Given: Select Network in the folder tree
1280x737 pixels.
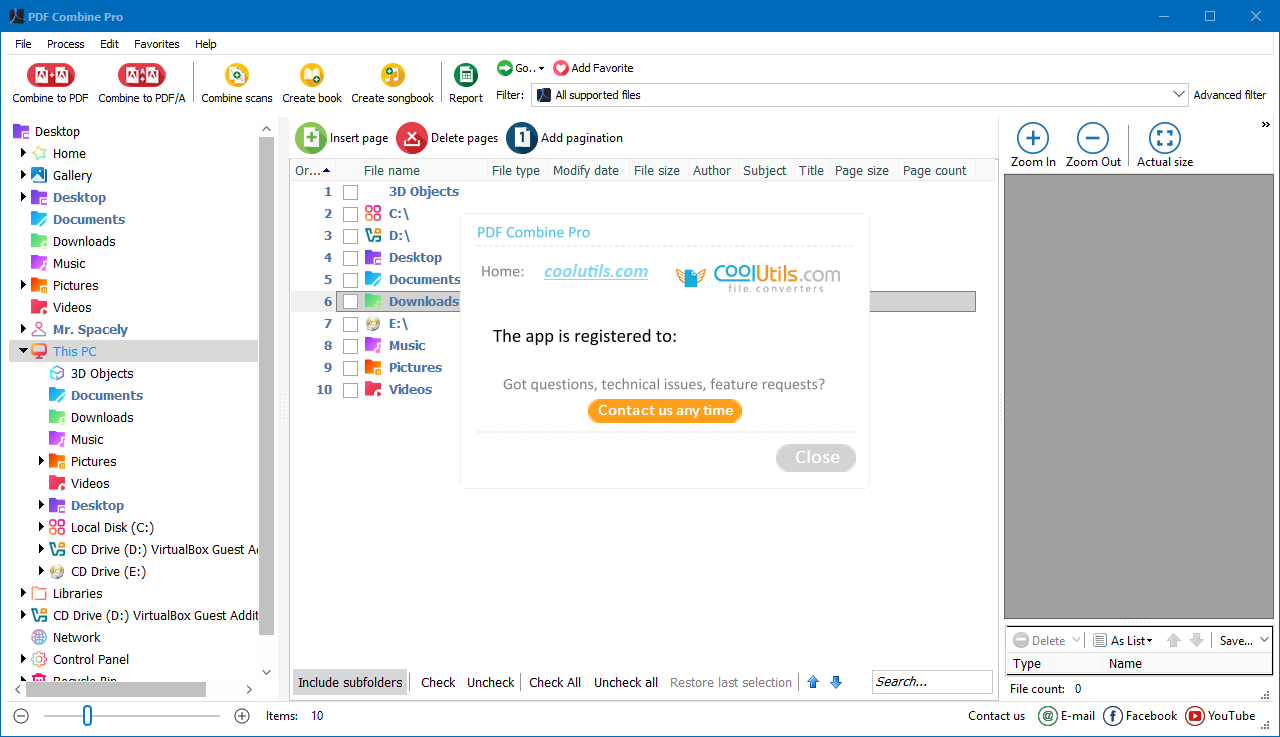Looking at the screenshot, I should point(76,637).
